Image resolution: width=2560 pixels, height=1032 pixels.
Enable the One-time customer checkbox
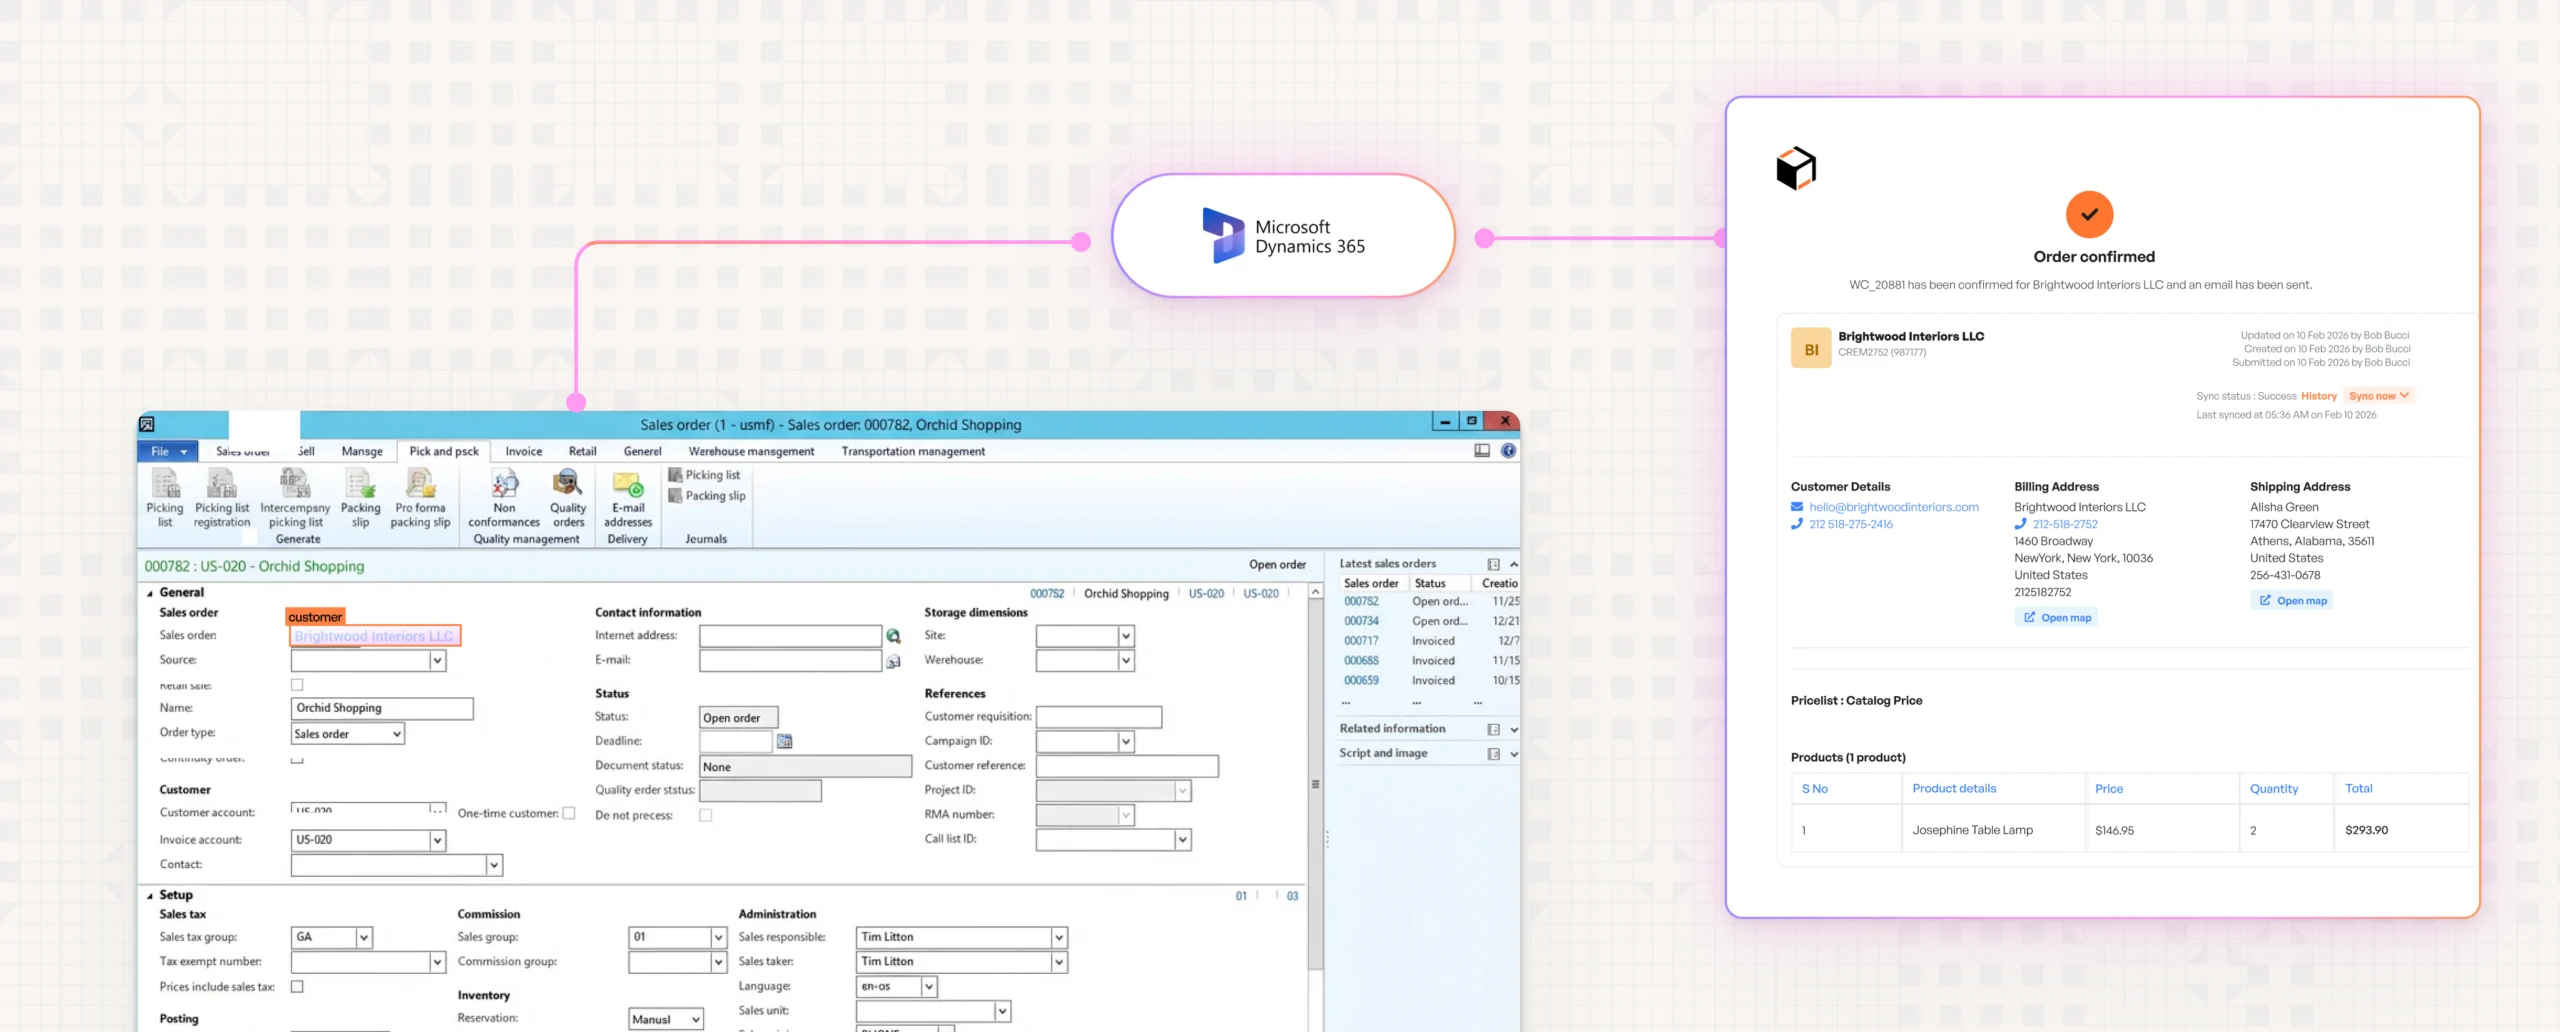(569, 813)
